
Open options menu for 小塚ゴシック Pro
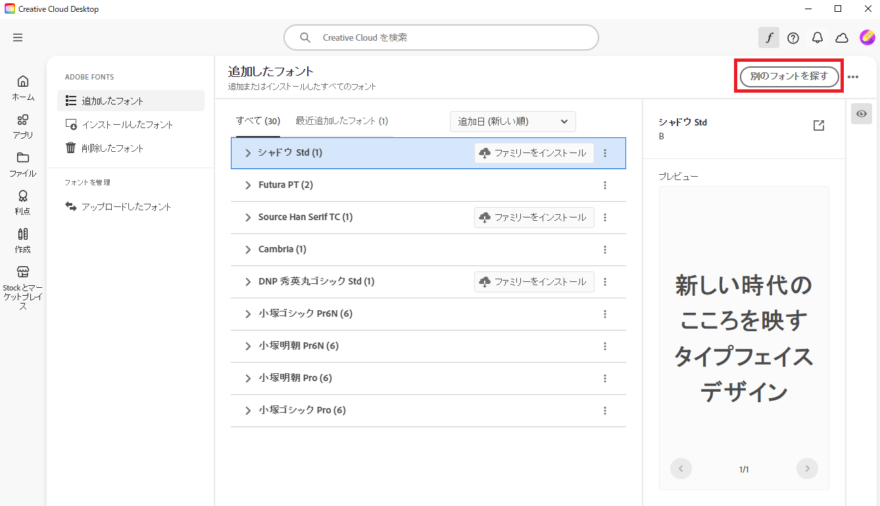[605, 411]
